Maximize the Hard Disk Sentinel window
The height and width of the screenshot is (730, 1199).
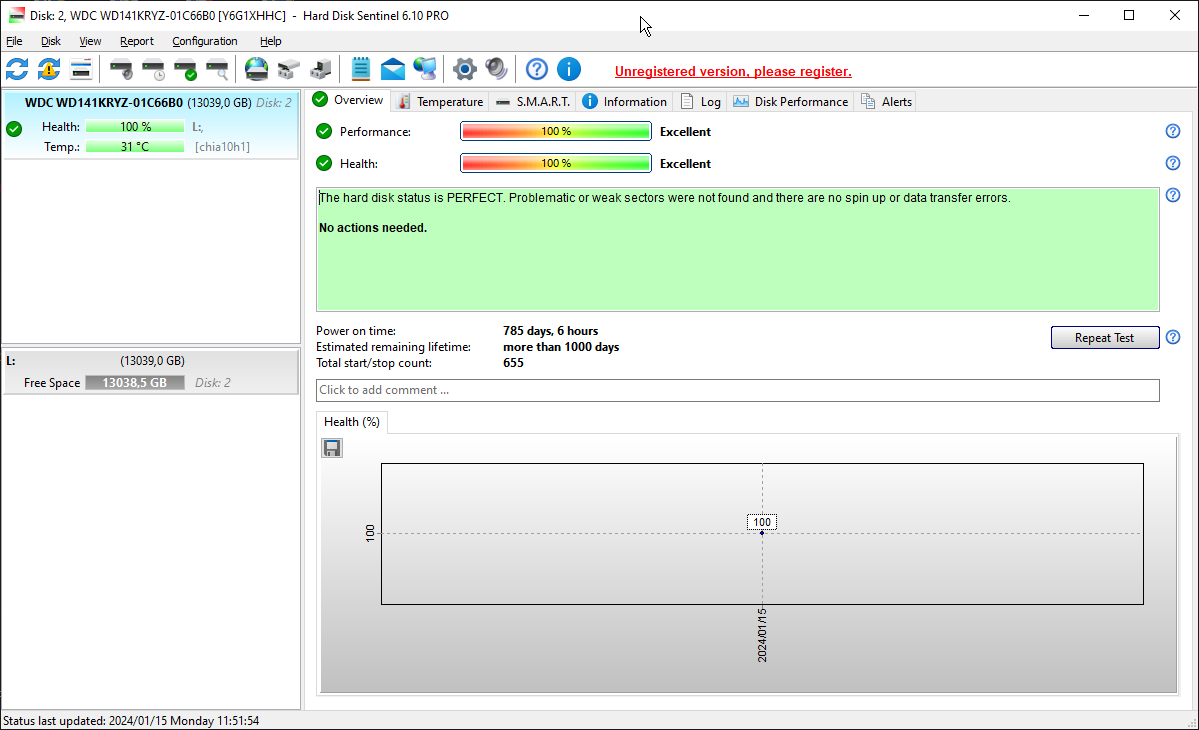tap(1129, 15)
